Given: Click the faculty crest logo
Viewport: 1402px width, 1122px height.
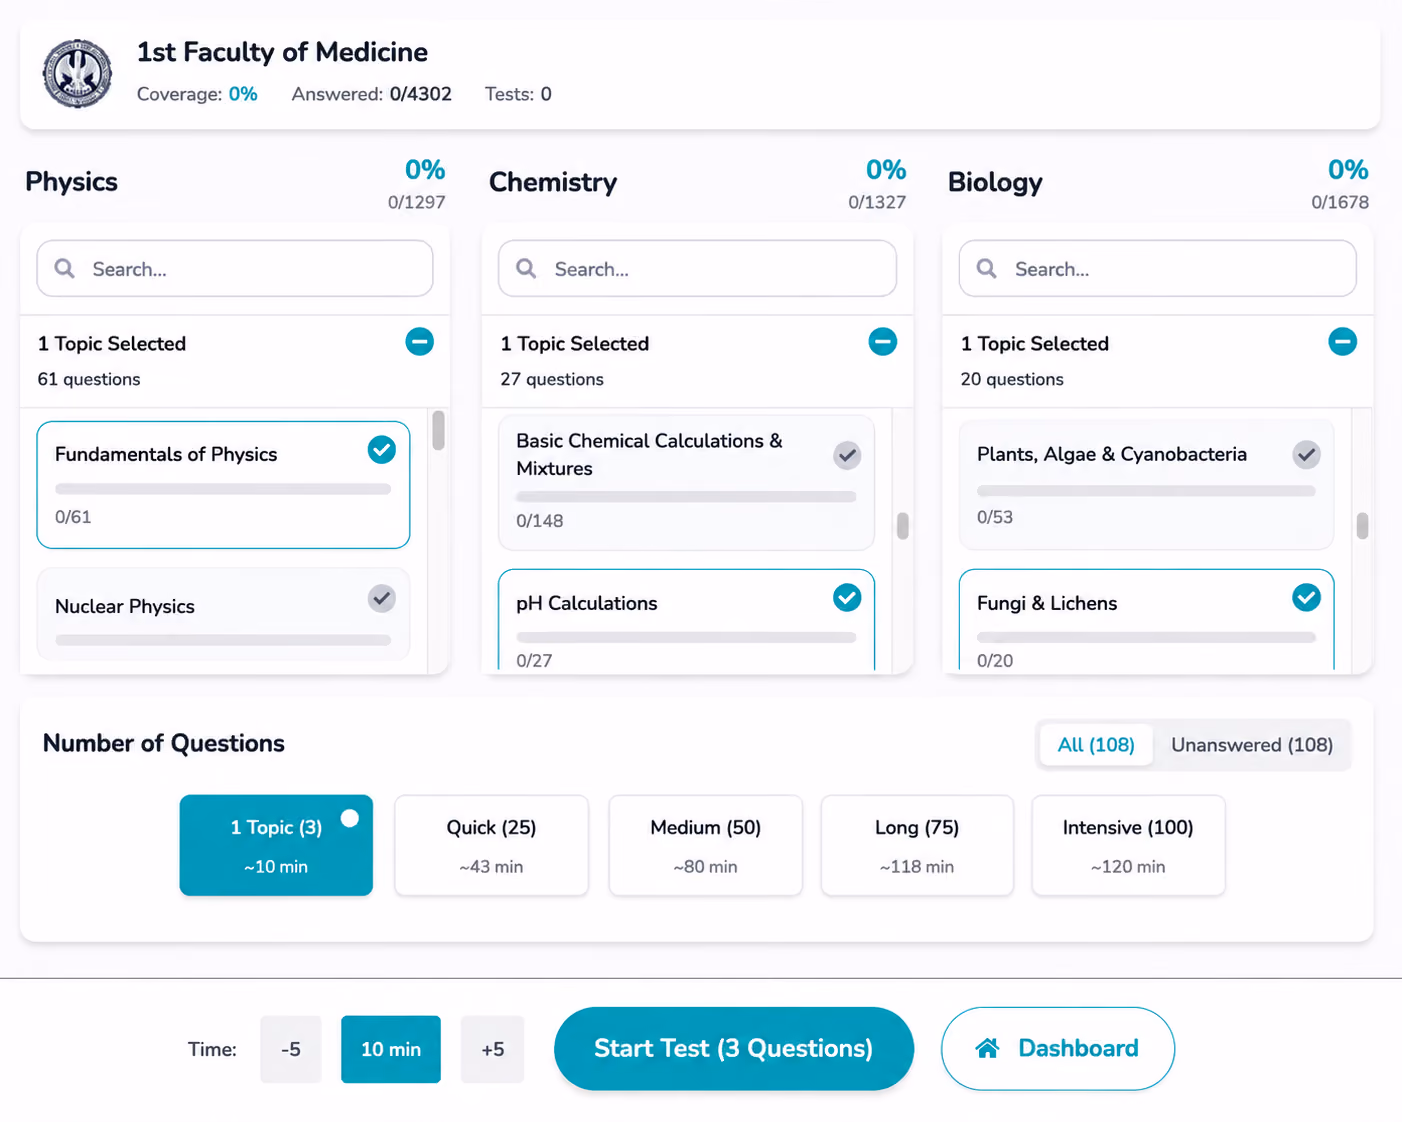Looking at the screenshot, I should pyautogui.click(x=77, y=74).
